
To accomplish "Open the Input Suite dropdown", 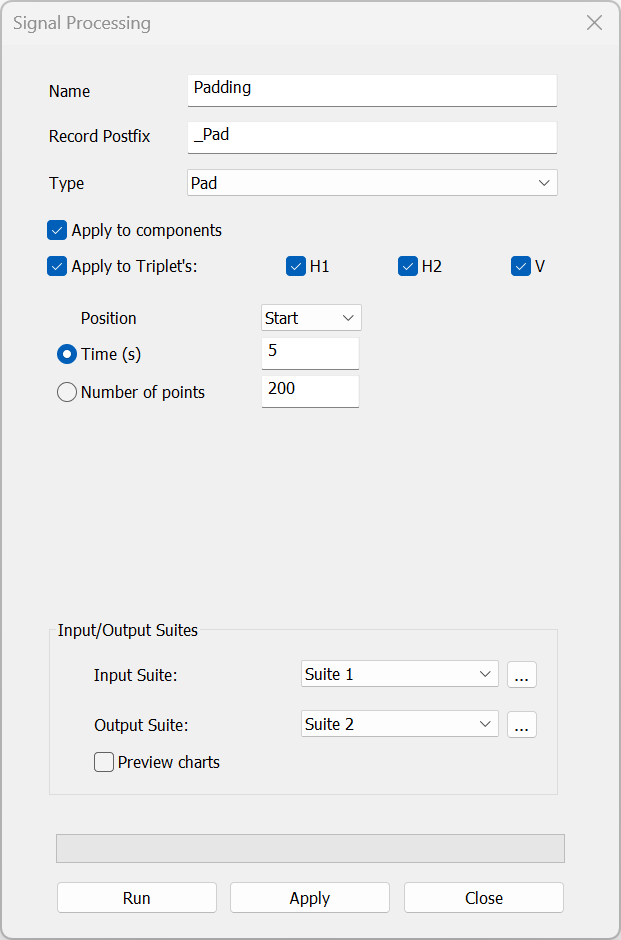I will [x=399, y=674].
